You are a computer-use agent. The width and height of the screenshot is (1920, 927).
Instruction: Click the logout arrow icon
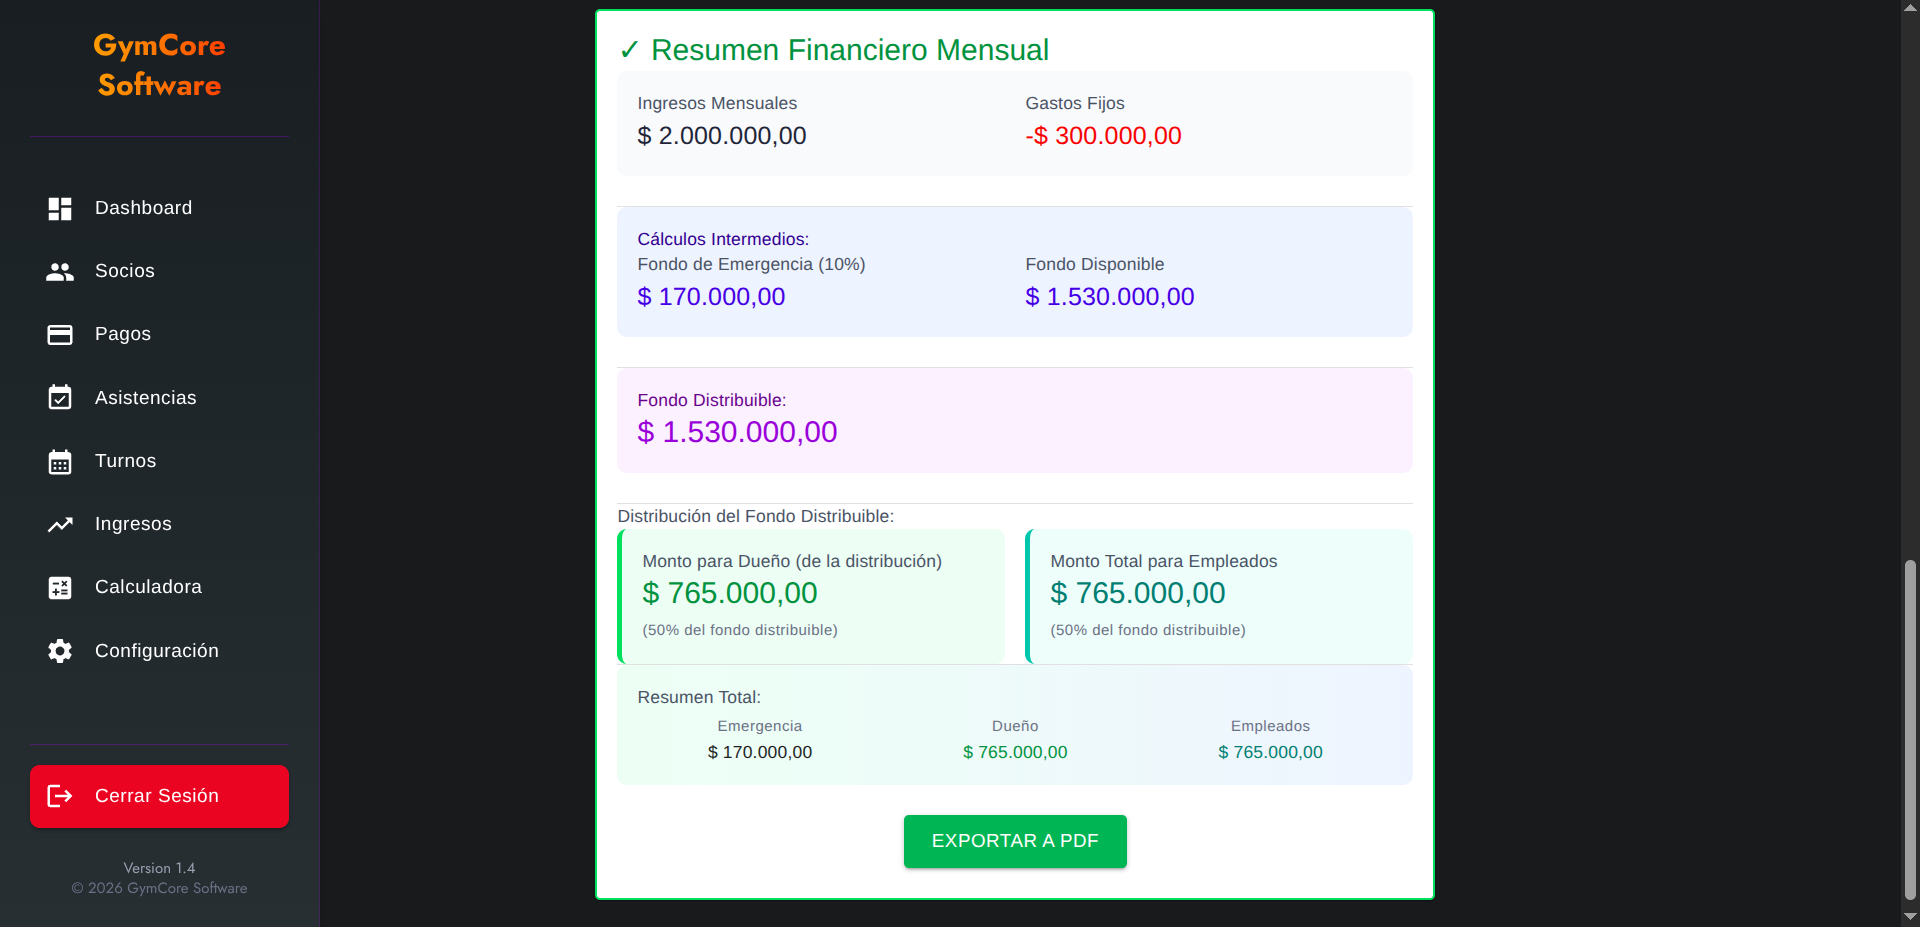click(60, 796)
